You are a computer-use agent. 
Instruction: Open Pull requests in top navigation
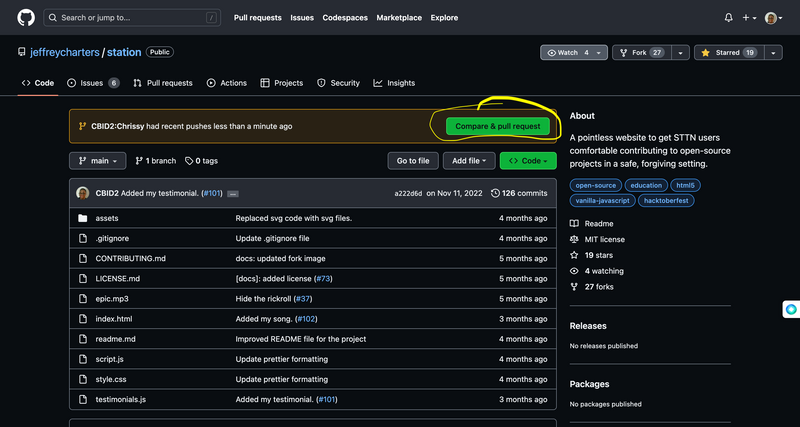coord(258,18)
